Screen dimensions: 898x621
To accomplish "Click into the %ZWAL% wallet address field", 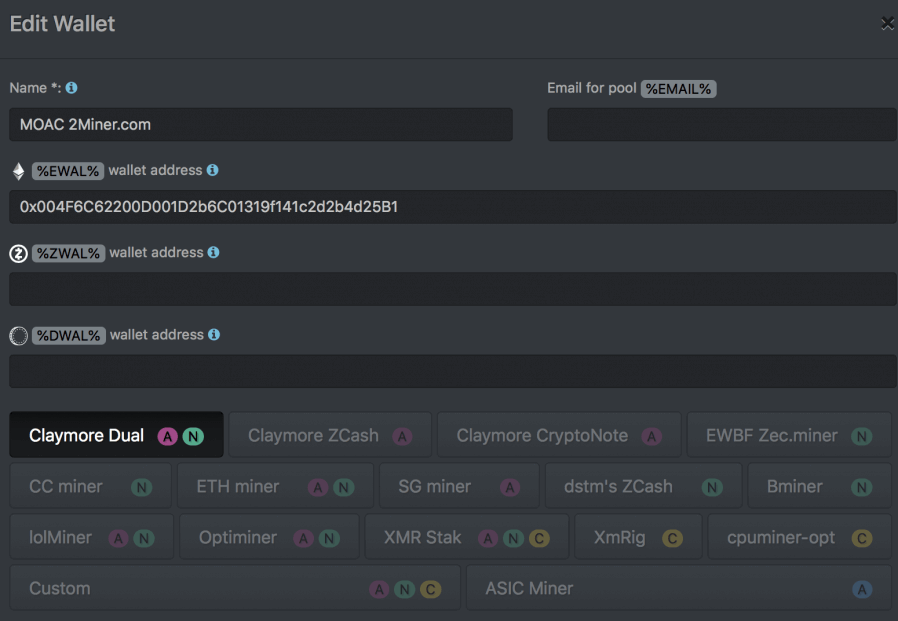I will coord(452,289).
